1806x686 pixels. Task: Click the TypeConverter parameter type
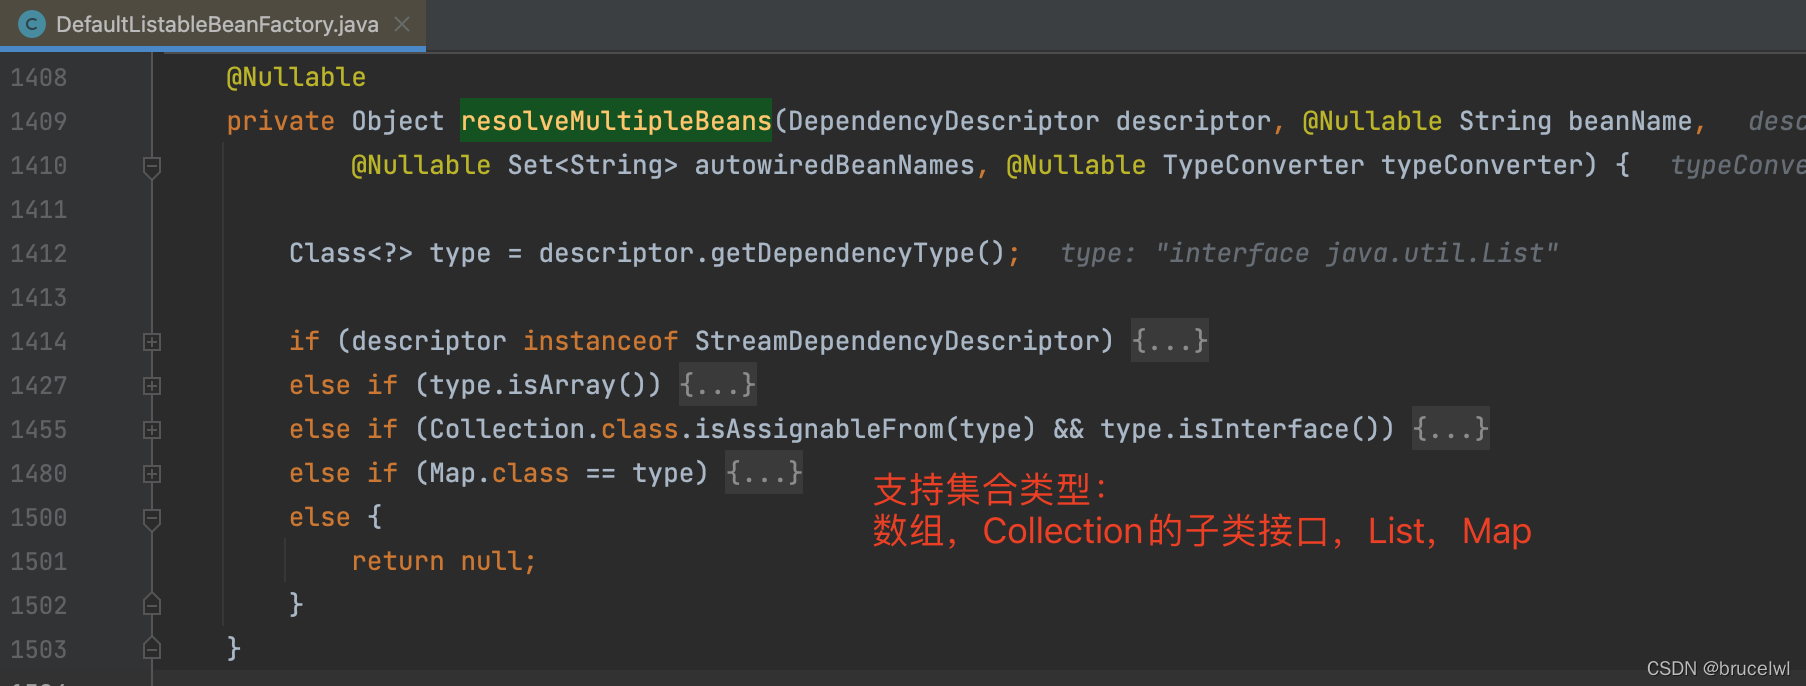[1263, 165]
